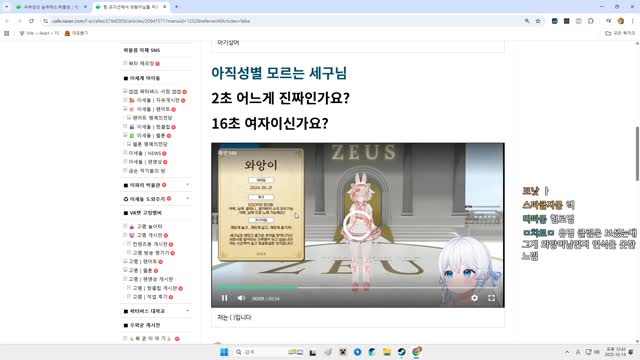Open the 팬아트 명예의전당 board
Image resolution: width=640 pixels, height=360 pixels.
(x=152, y=118)
